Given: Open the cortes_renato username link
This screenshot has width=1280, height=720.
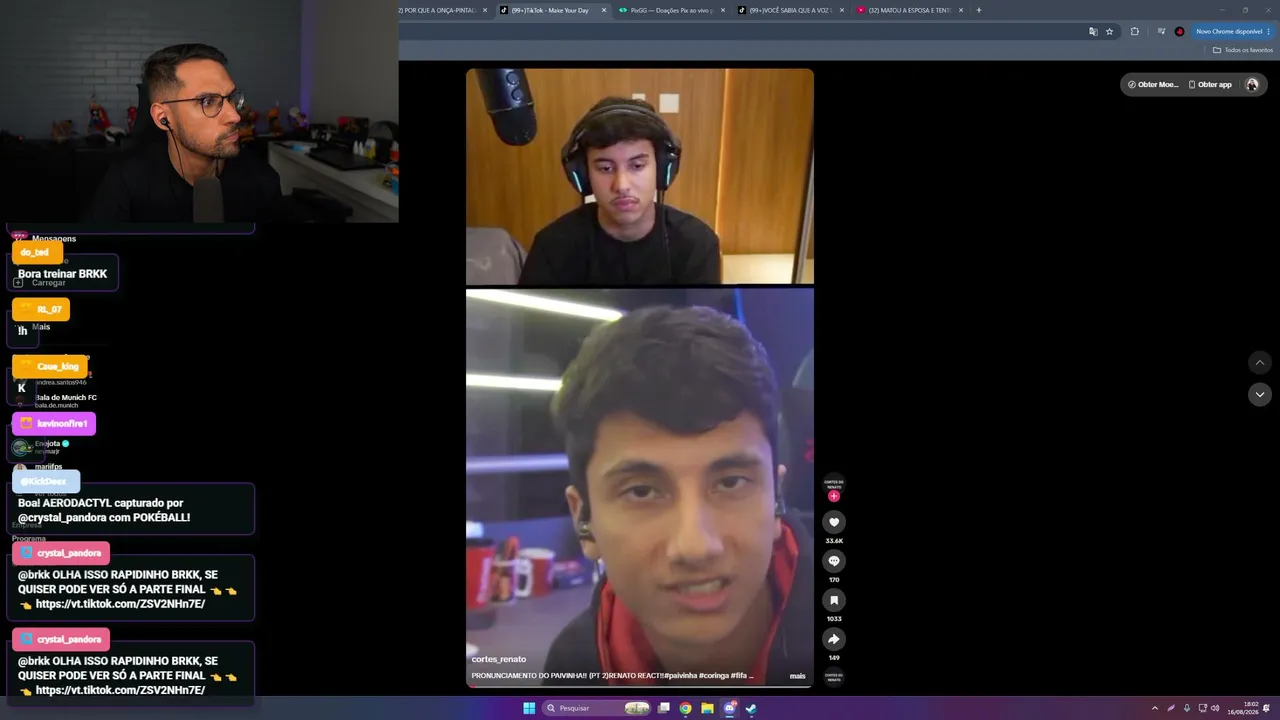Looking at the screenshot, I should click(x=499, y=659).
